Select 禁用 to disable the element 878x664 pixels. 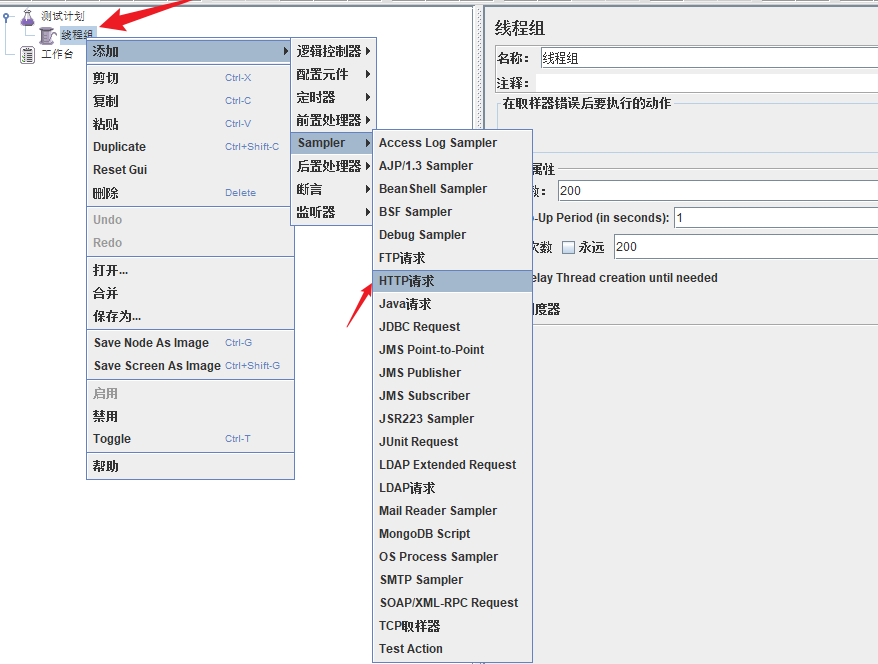click(106, 416)
